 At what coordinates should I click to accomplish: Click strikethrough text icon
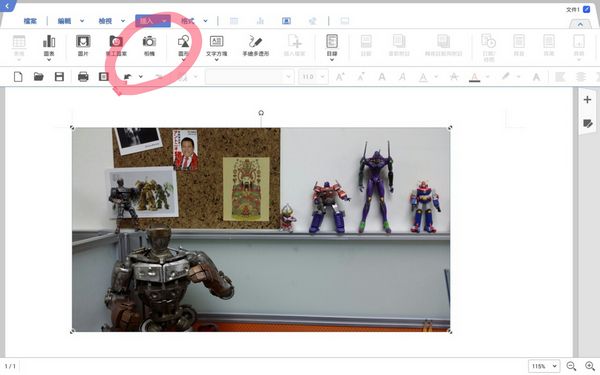(x=454, y=77)
